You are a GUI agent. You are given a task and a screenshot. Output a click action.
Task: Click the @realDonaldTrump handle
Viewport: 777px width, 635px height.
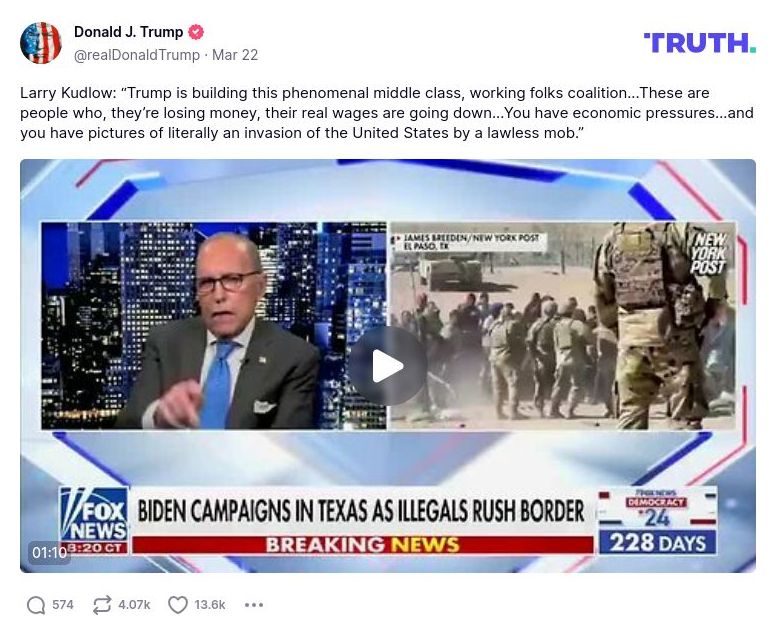coord(137,55)
